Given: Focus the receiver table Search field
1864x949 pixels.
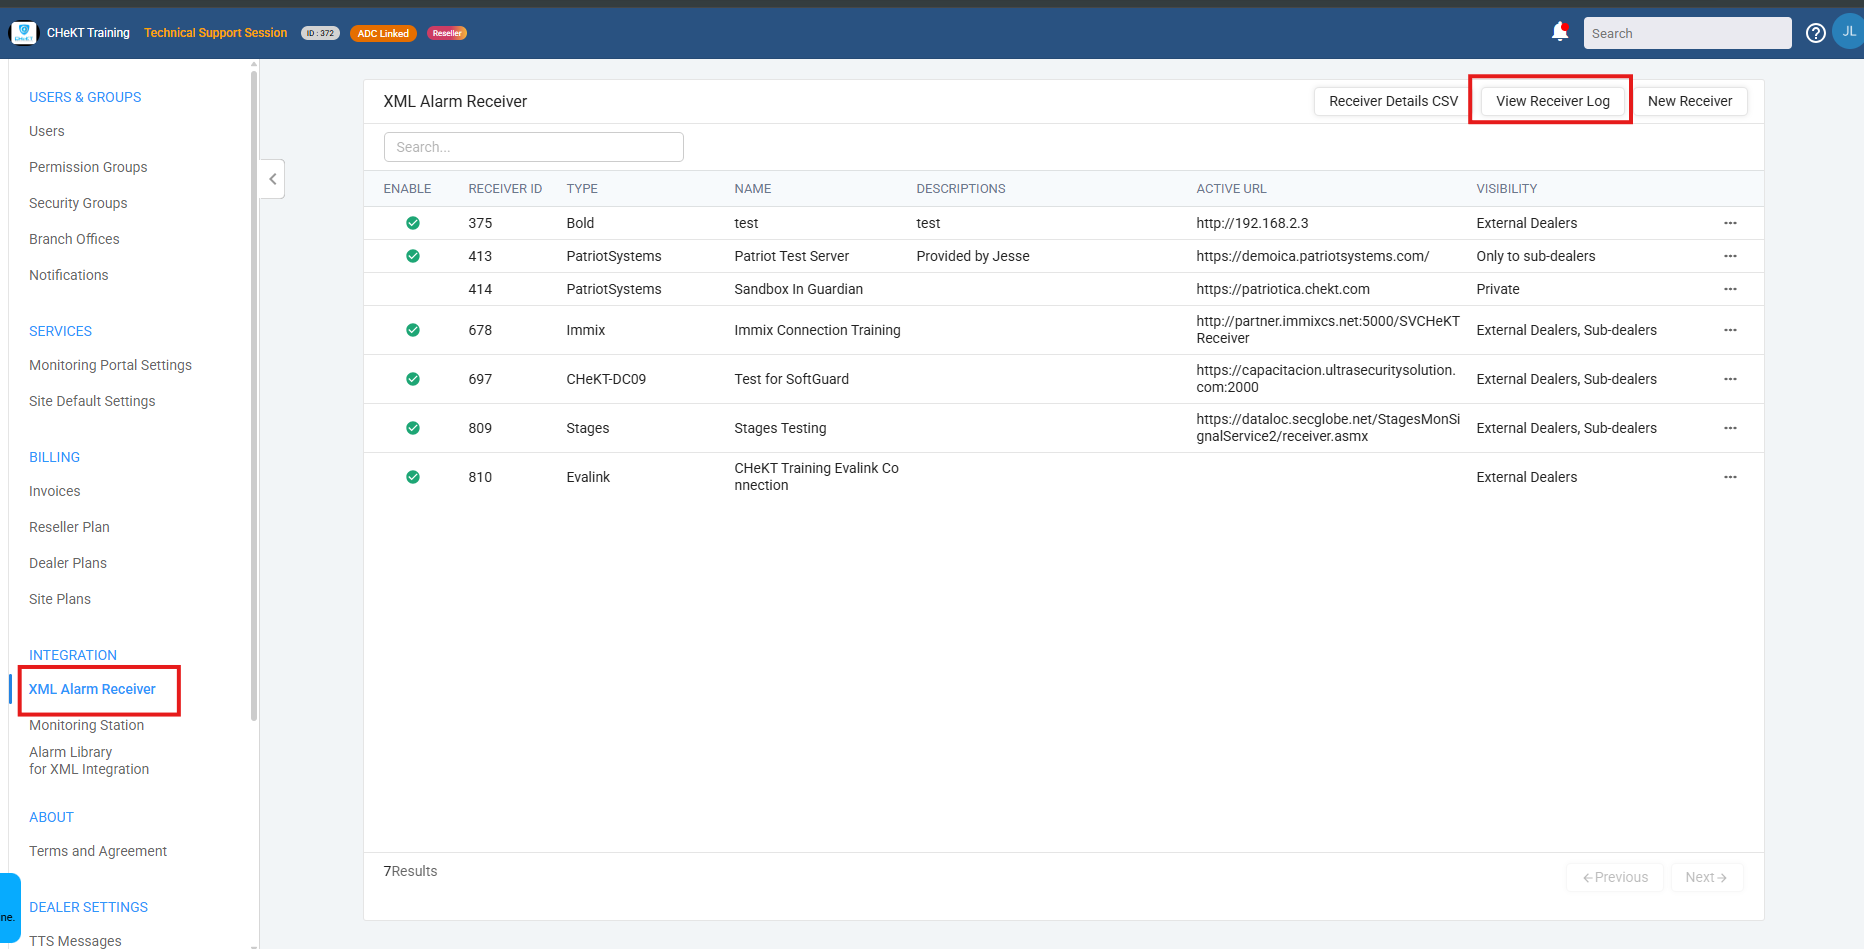Looking at the screenshot, I should (534, 147).
